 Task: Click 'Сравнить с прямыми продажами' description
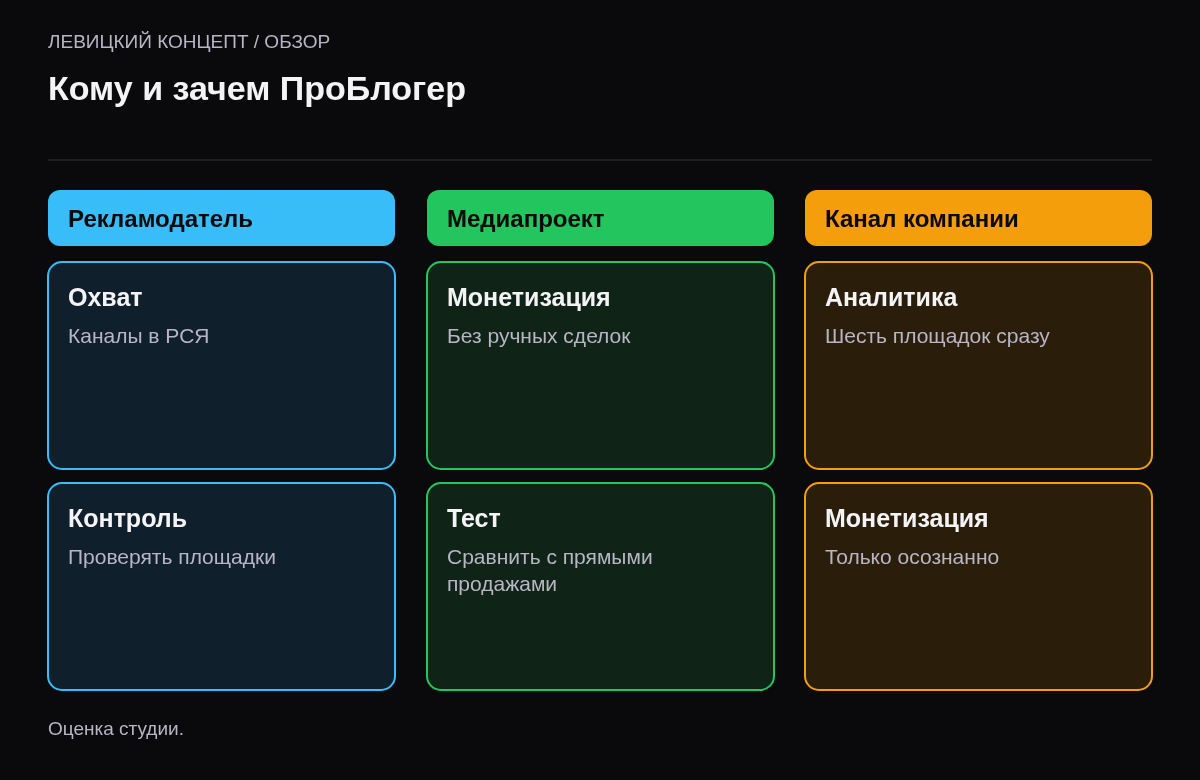click(550, 570)
